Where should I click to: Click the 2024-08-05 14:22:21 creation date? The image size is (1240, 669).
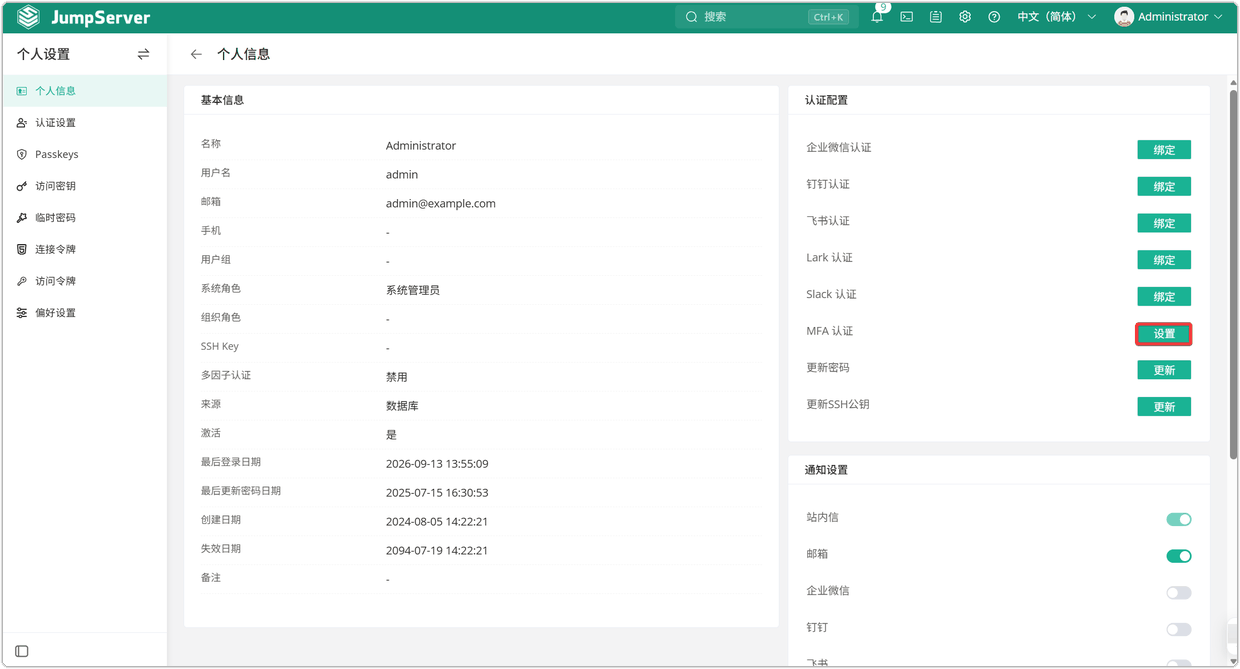437,522
